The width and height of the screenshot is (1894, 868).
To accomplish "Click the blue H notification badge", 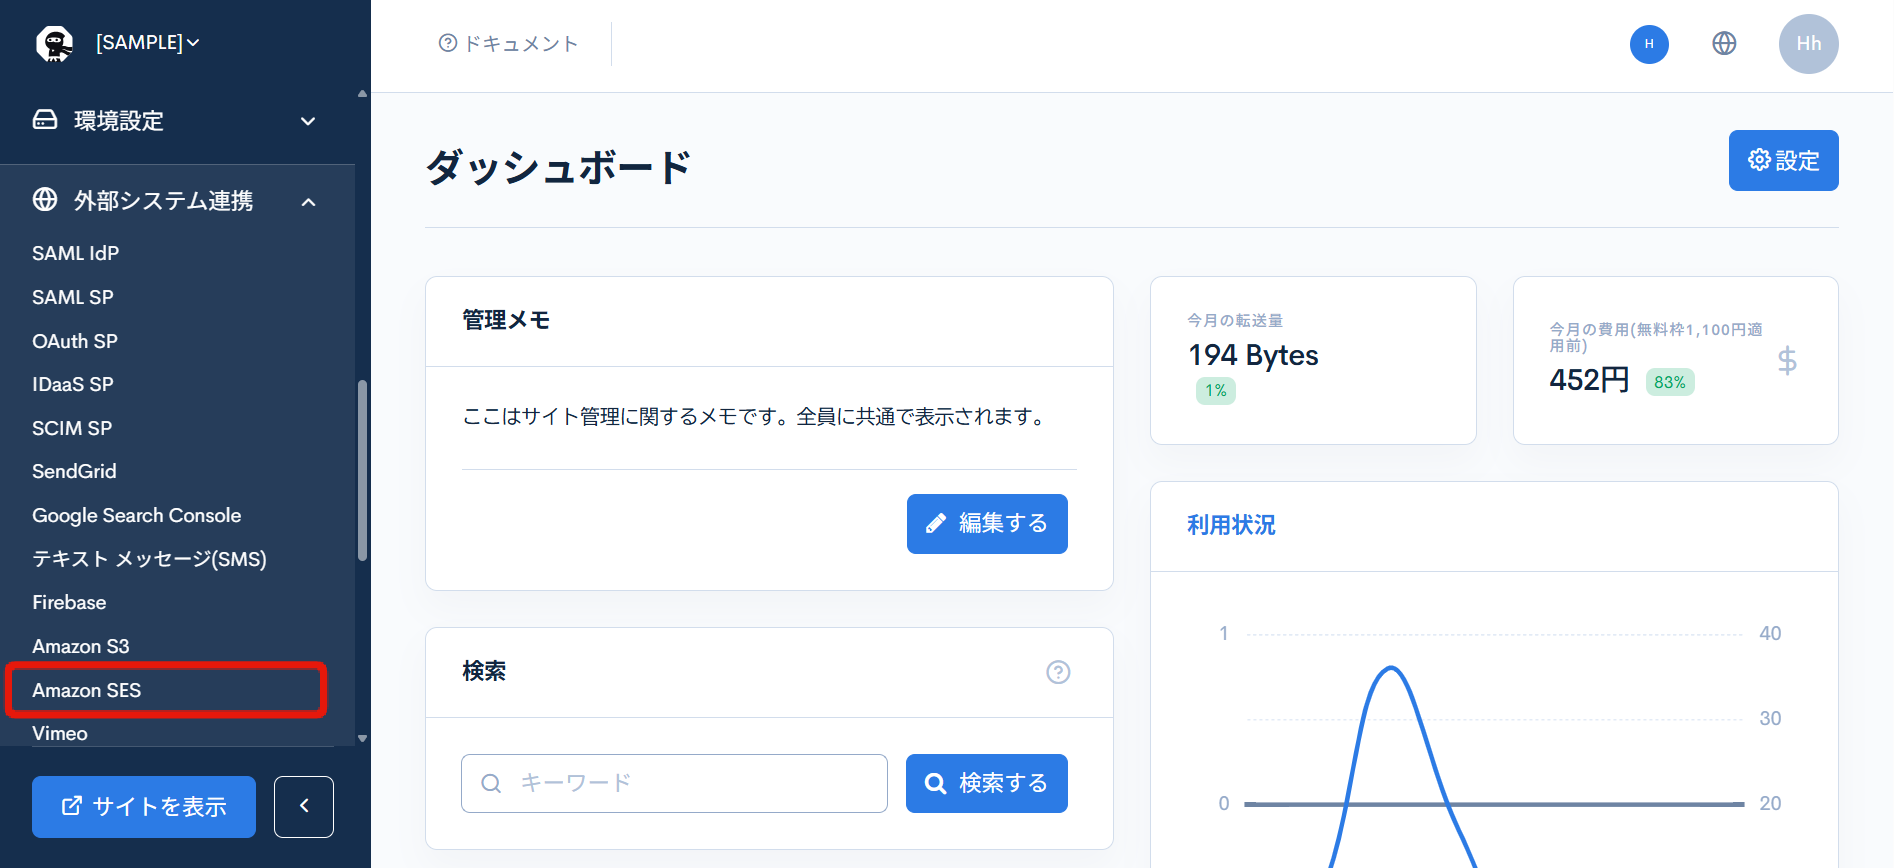I will tap(1649, 44).
